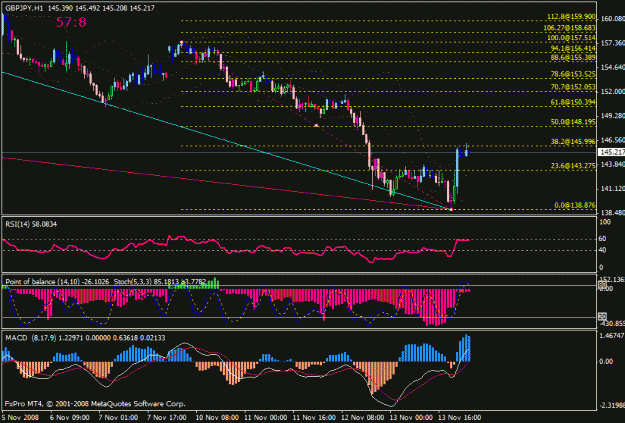Select the 88.6@155.389 Fibonacci level label
The height and width of the screenshot is (423, 625).
point(573,58)
